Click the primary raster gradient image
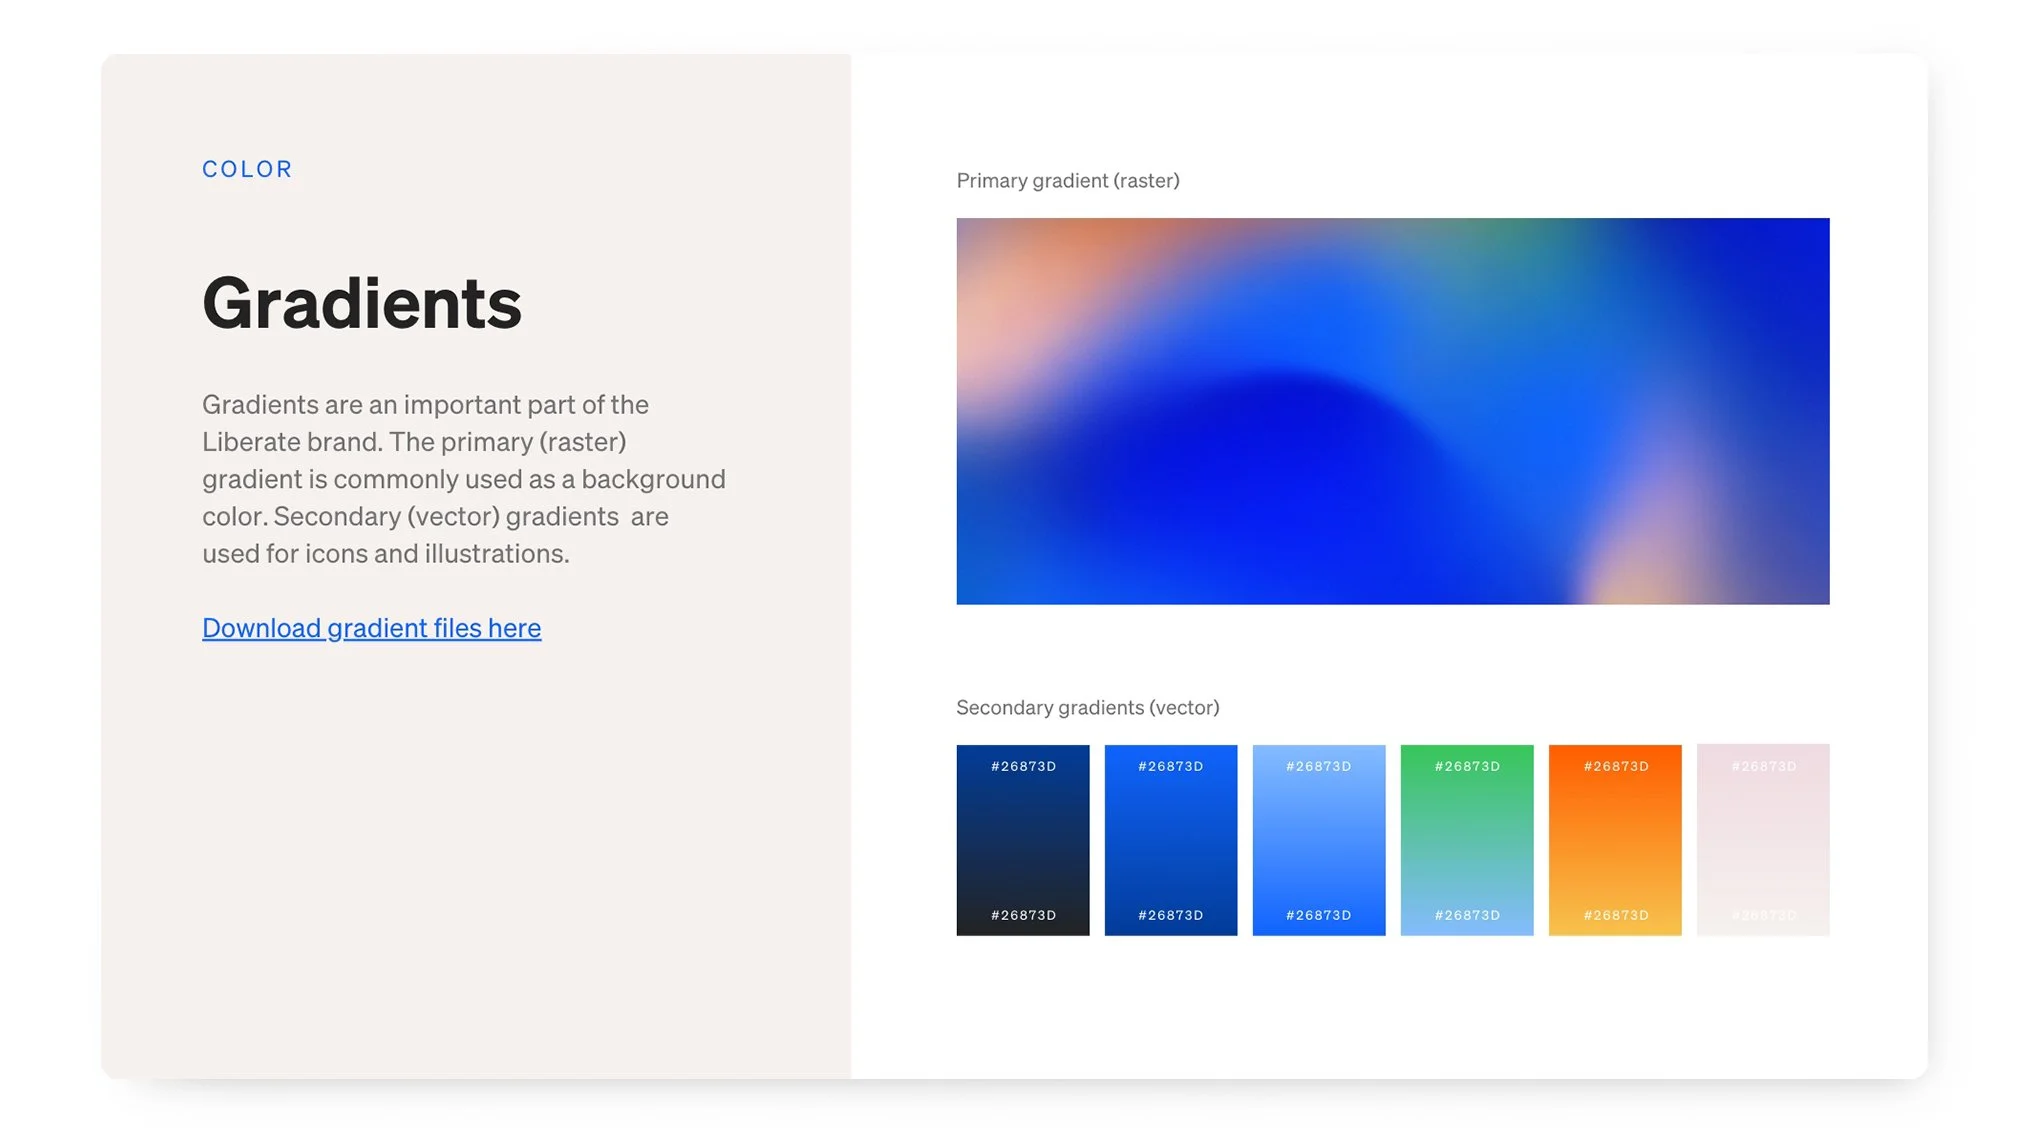This screenshot has width=2031, height=1133. pos(1392,411)
